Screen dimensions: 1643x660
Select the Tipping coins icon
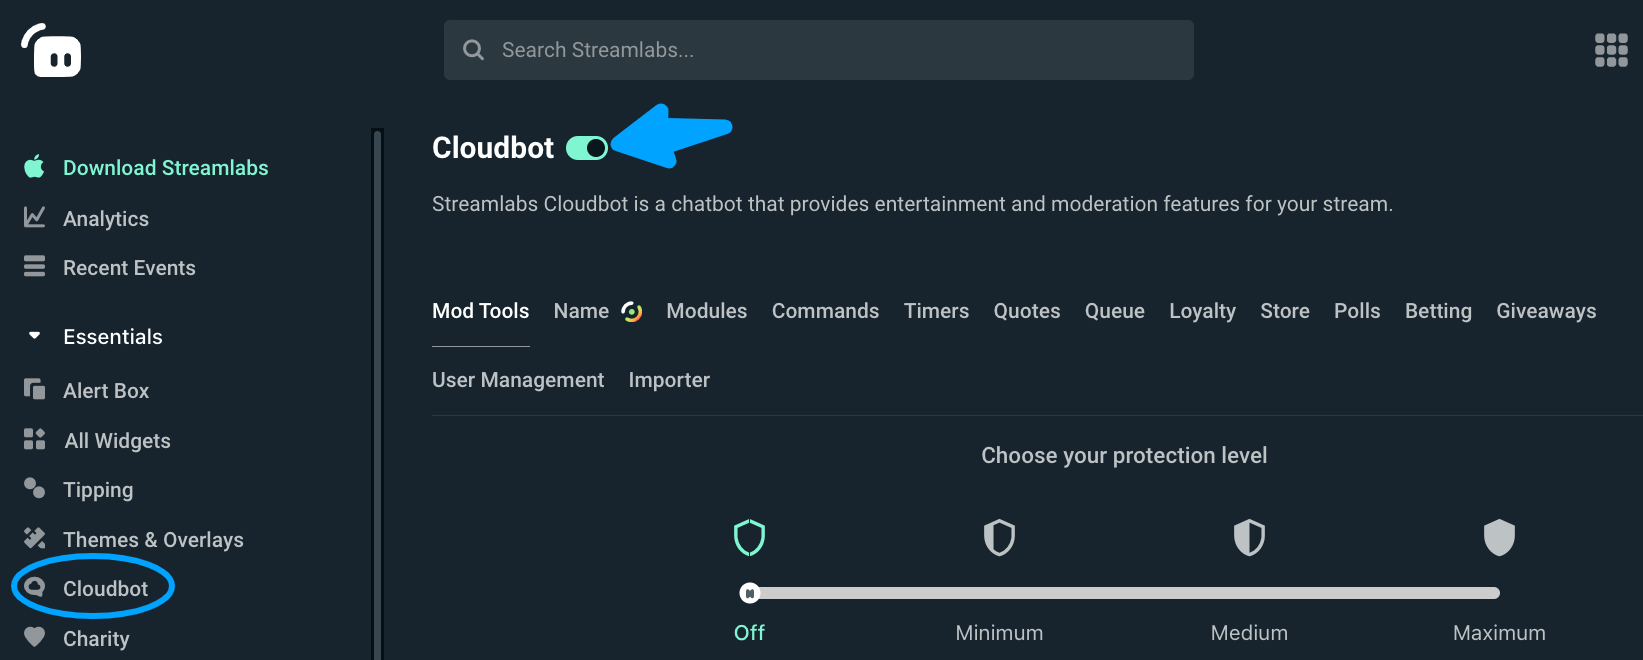pyautogui.click(x=34, y=489)
